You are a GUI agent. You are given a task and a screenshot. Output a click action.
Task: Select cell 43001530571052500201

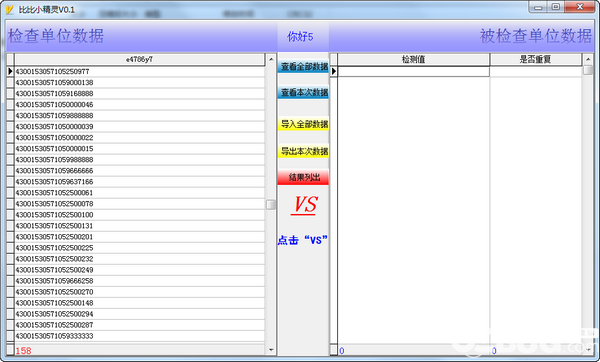140,237
